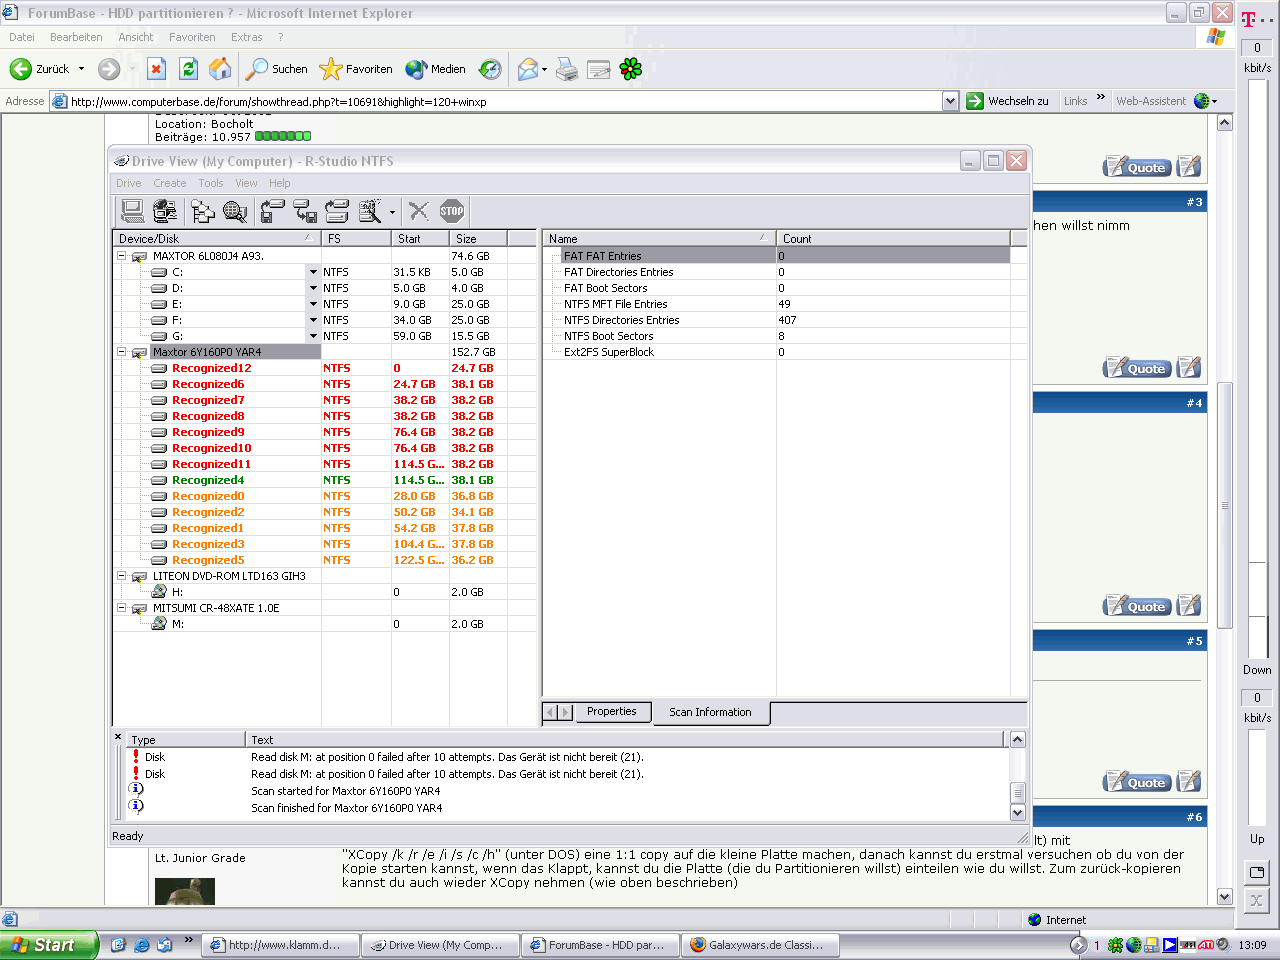Select the Recognized12 partition row
This screenshot has height=960, width=1280.
click(211, 368)
